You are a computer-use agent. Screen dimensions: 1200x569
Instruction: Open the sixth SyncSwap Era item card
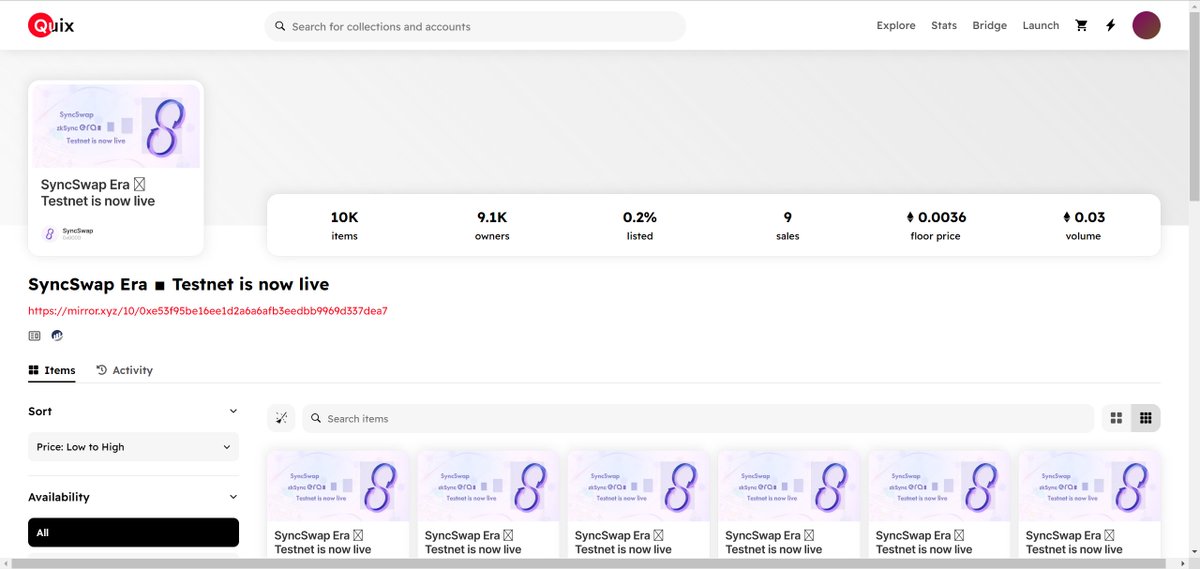click(x=1090, y=505)
